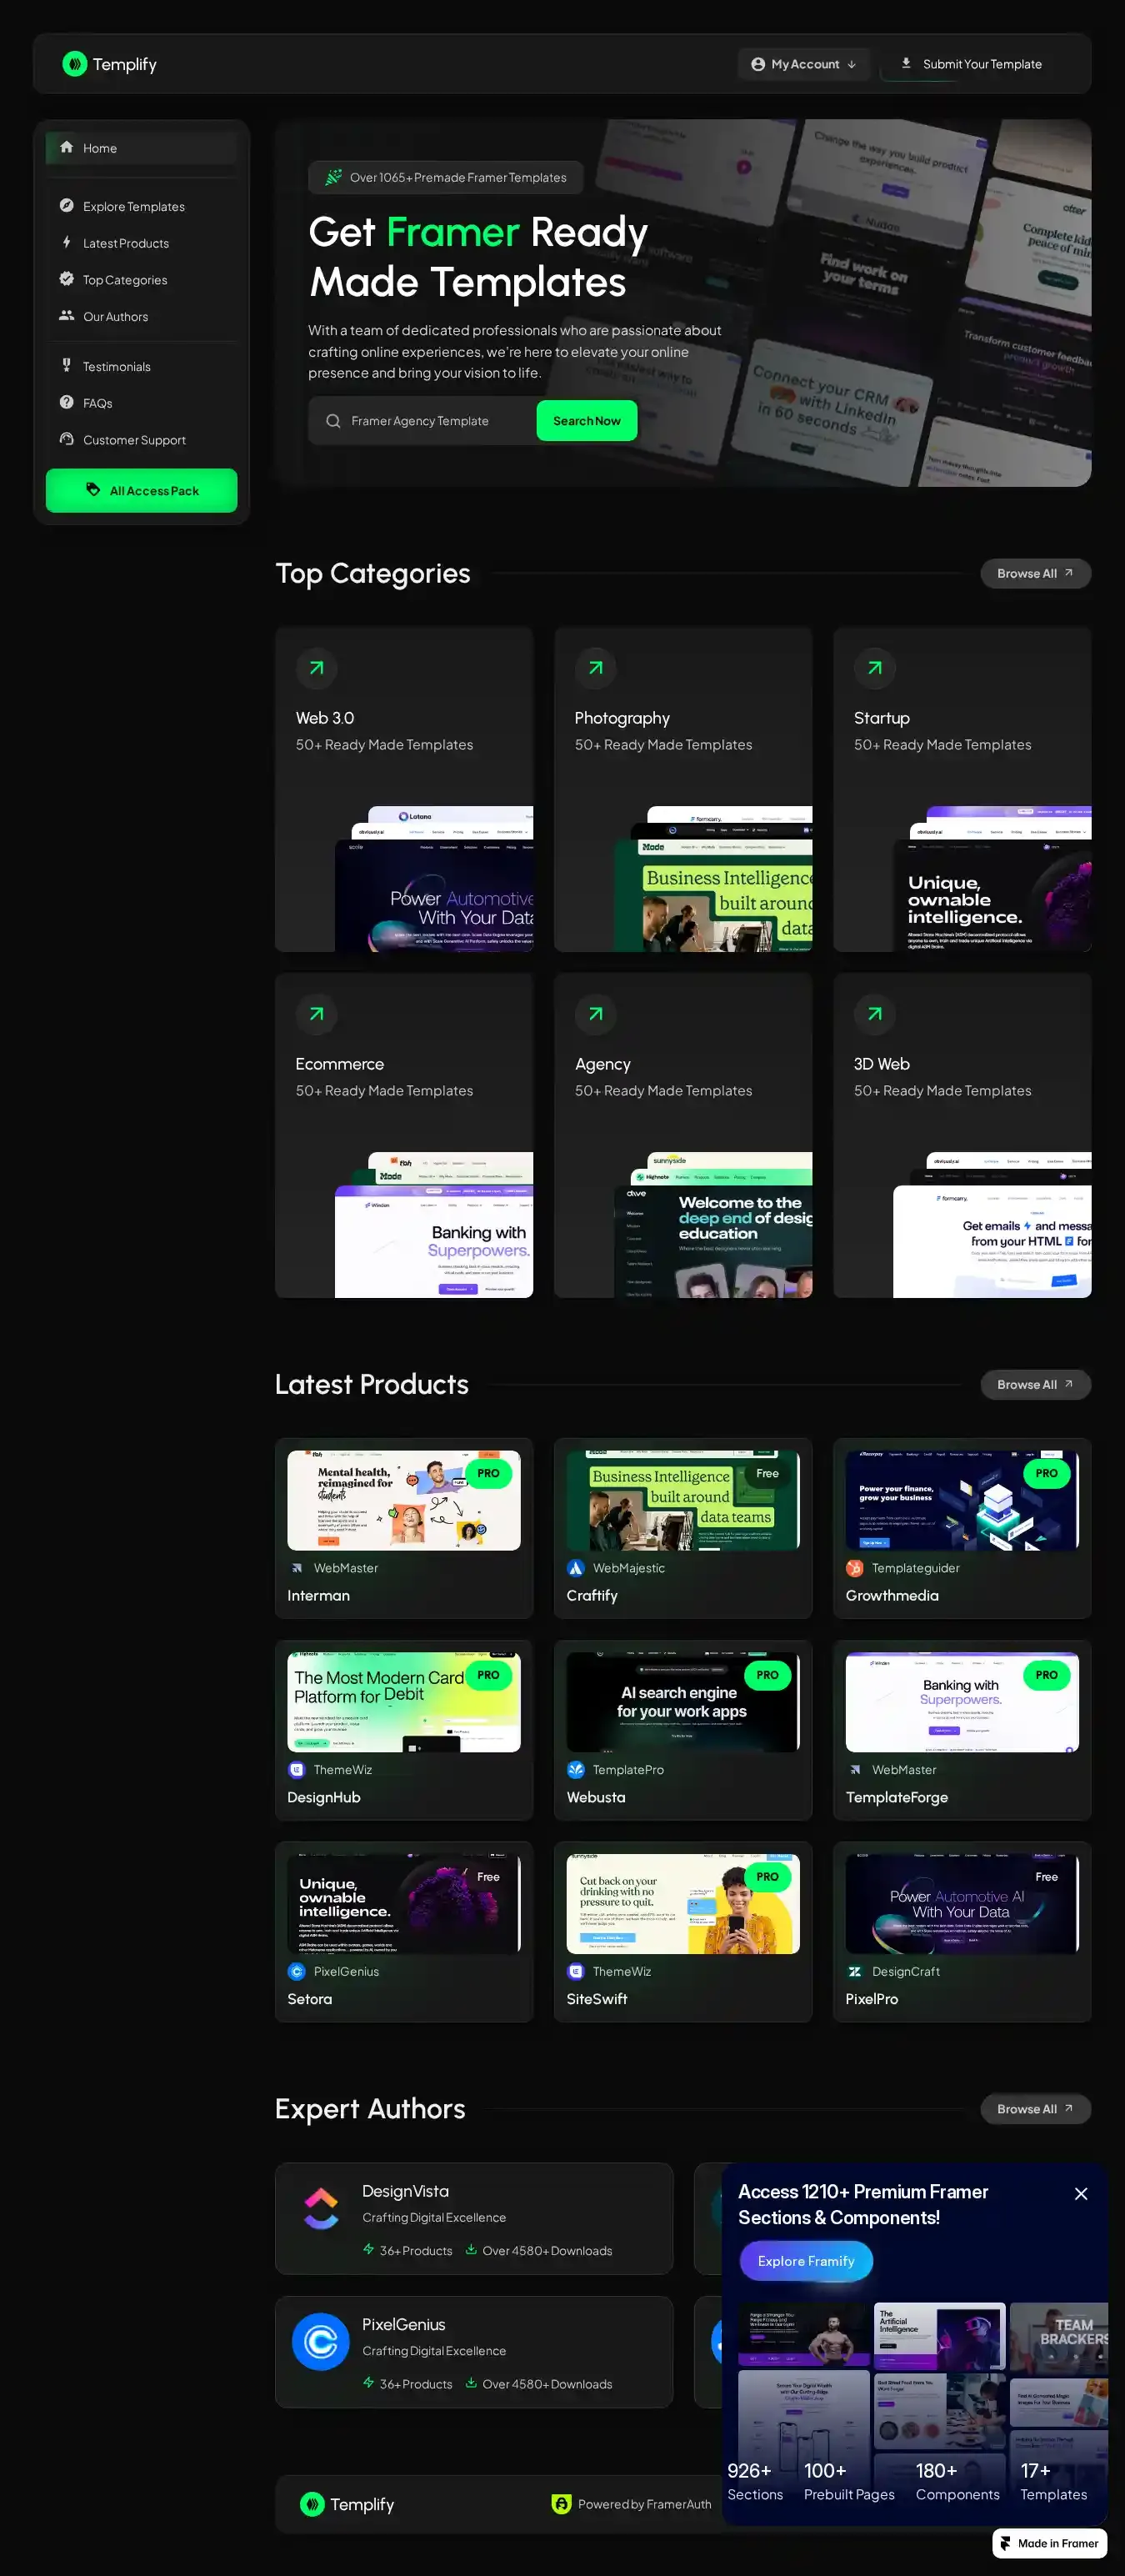Click Over 1065+ Premade Framer Templates badge
The image size is (1125, 2576).
click(446, 177)
